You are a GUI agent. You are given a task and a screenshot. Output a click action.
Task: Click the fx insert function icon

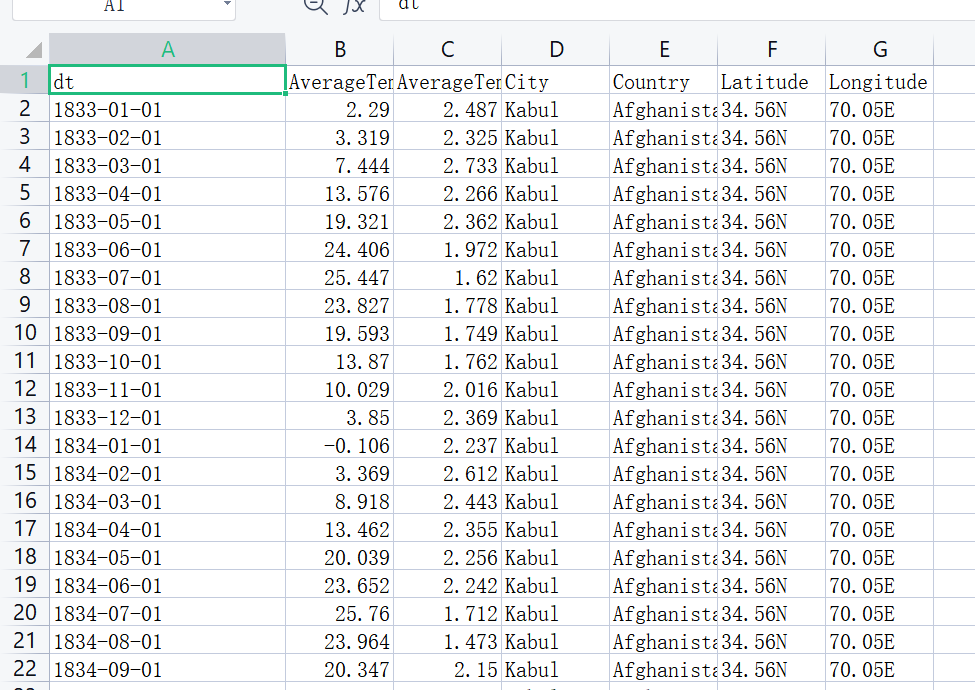(x=354, y=5)
